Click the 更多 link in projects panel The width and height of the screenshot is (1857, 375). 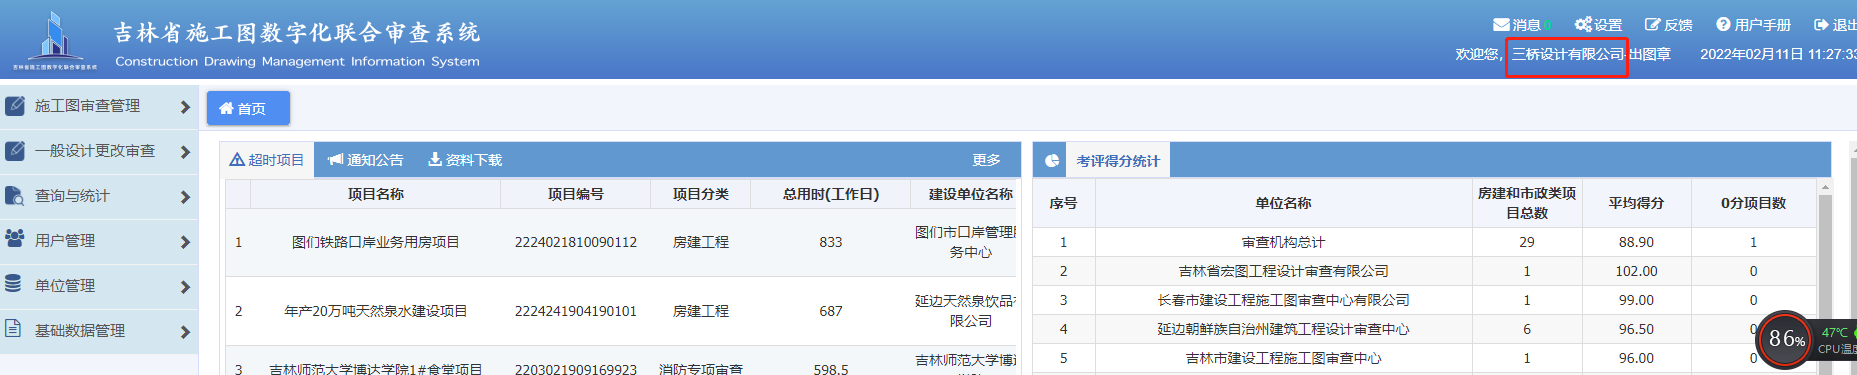click(x=986, y=160)
